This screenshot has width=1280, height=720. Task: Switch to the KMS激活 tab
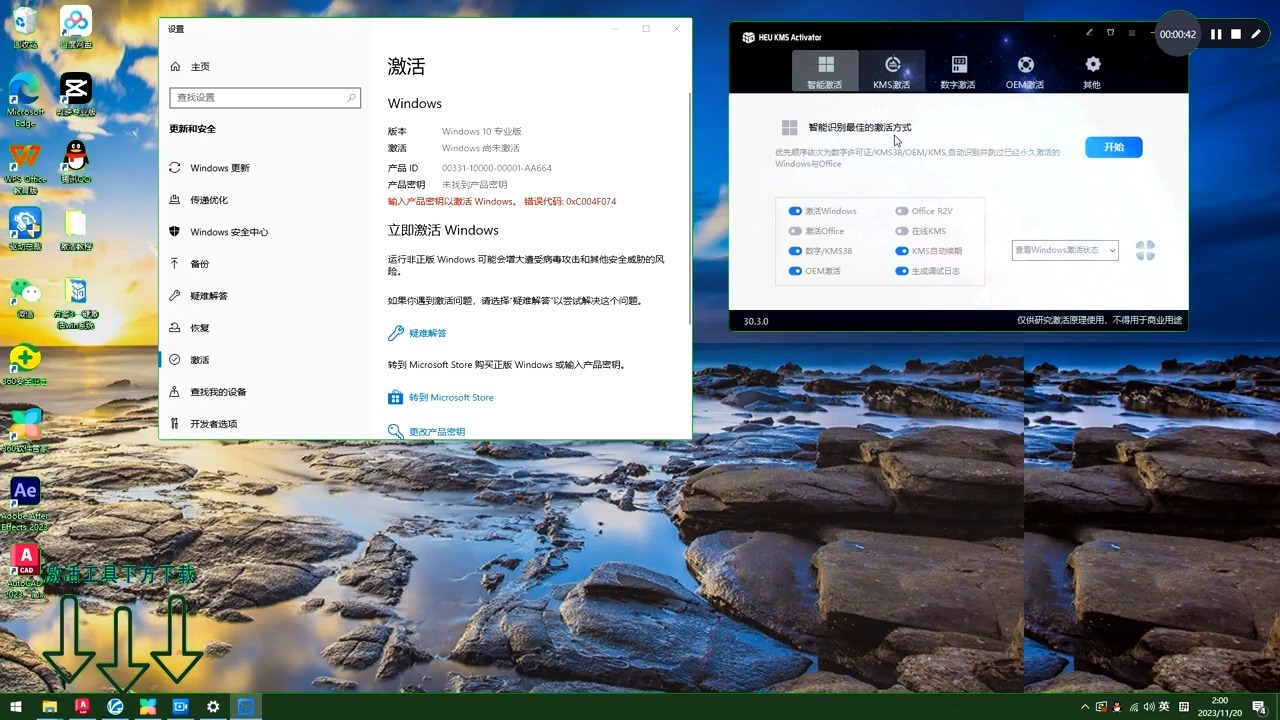point(892,72)
